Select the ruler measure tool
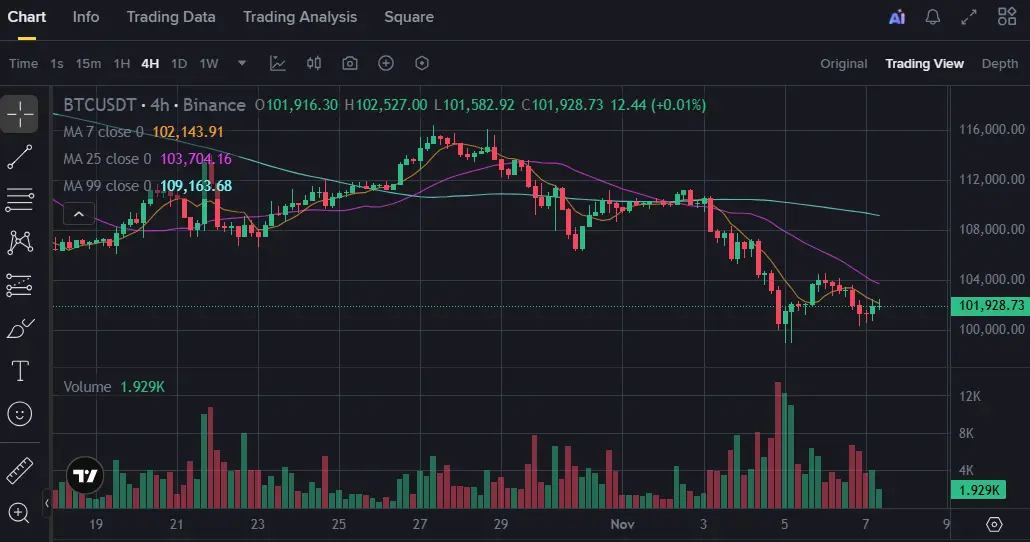 [x=20, y=471]
